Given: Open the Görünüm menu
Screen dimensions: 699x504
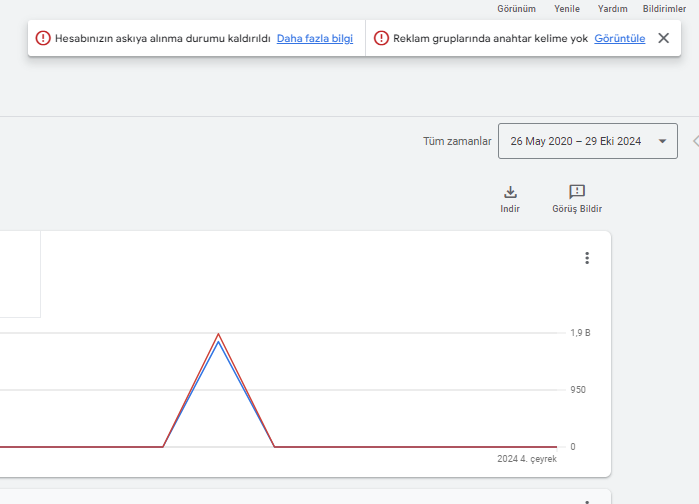Looking at the screenshot, I should 516,9.
